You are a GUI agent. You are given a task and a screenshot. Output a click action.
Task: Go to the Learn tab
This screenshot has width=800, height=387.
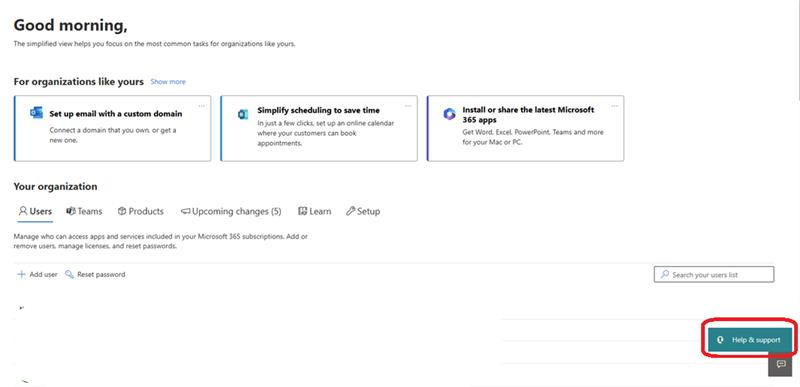(x=315, y=211)
